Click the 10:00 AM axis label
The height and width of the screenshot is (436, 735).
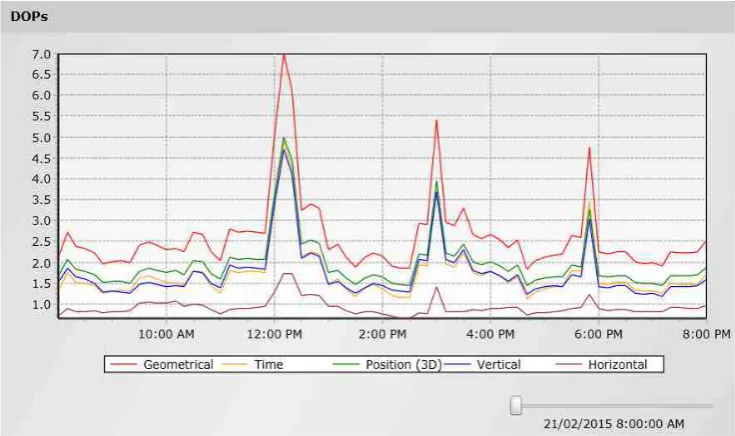click(x=166, y=334)
